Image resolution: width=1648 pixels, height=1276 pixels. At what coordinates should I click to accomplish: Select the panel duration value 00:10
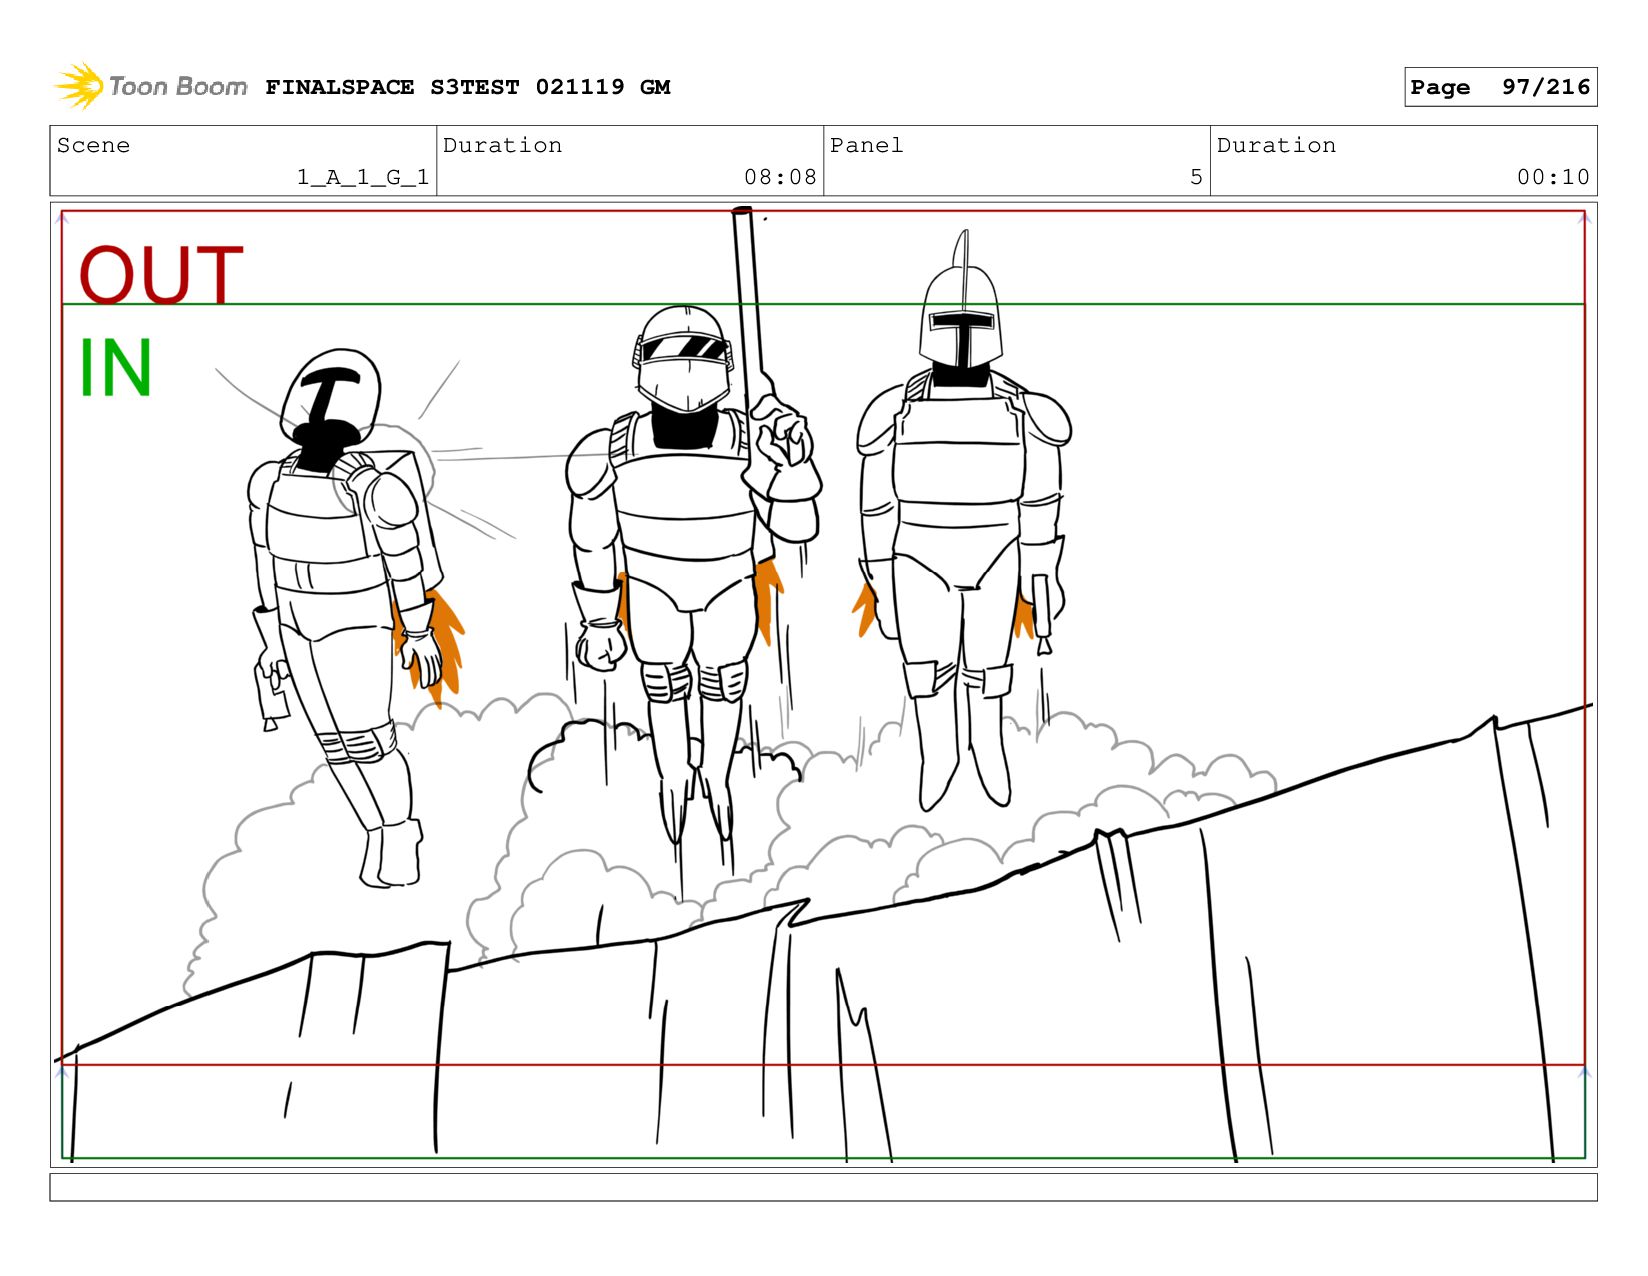point(1553,177)
